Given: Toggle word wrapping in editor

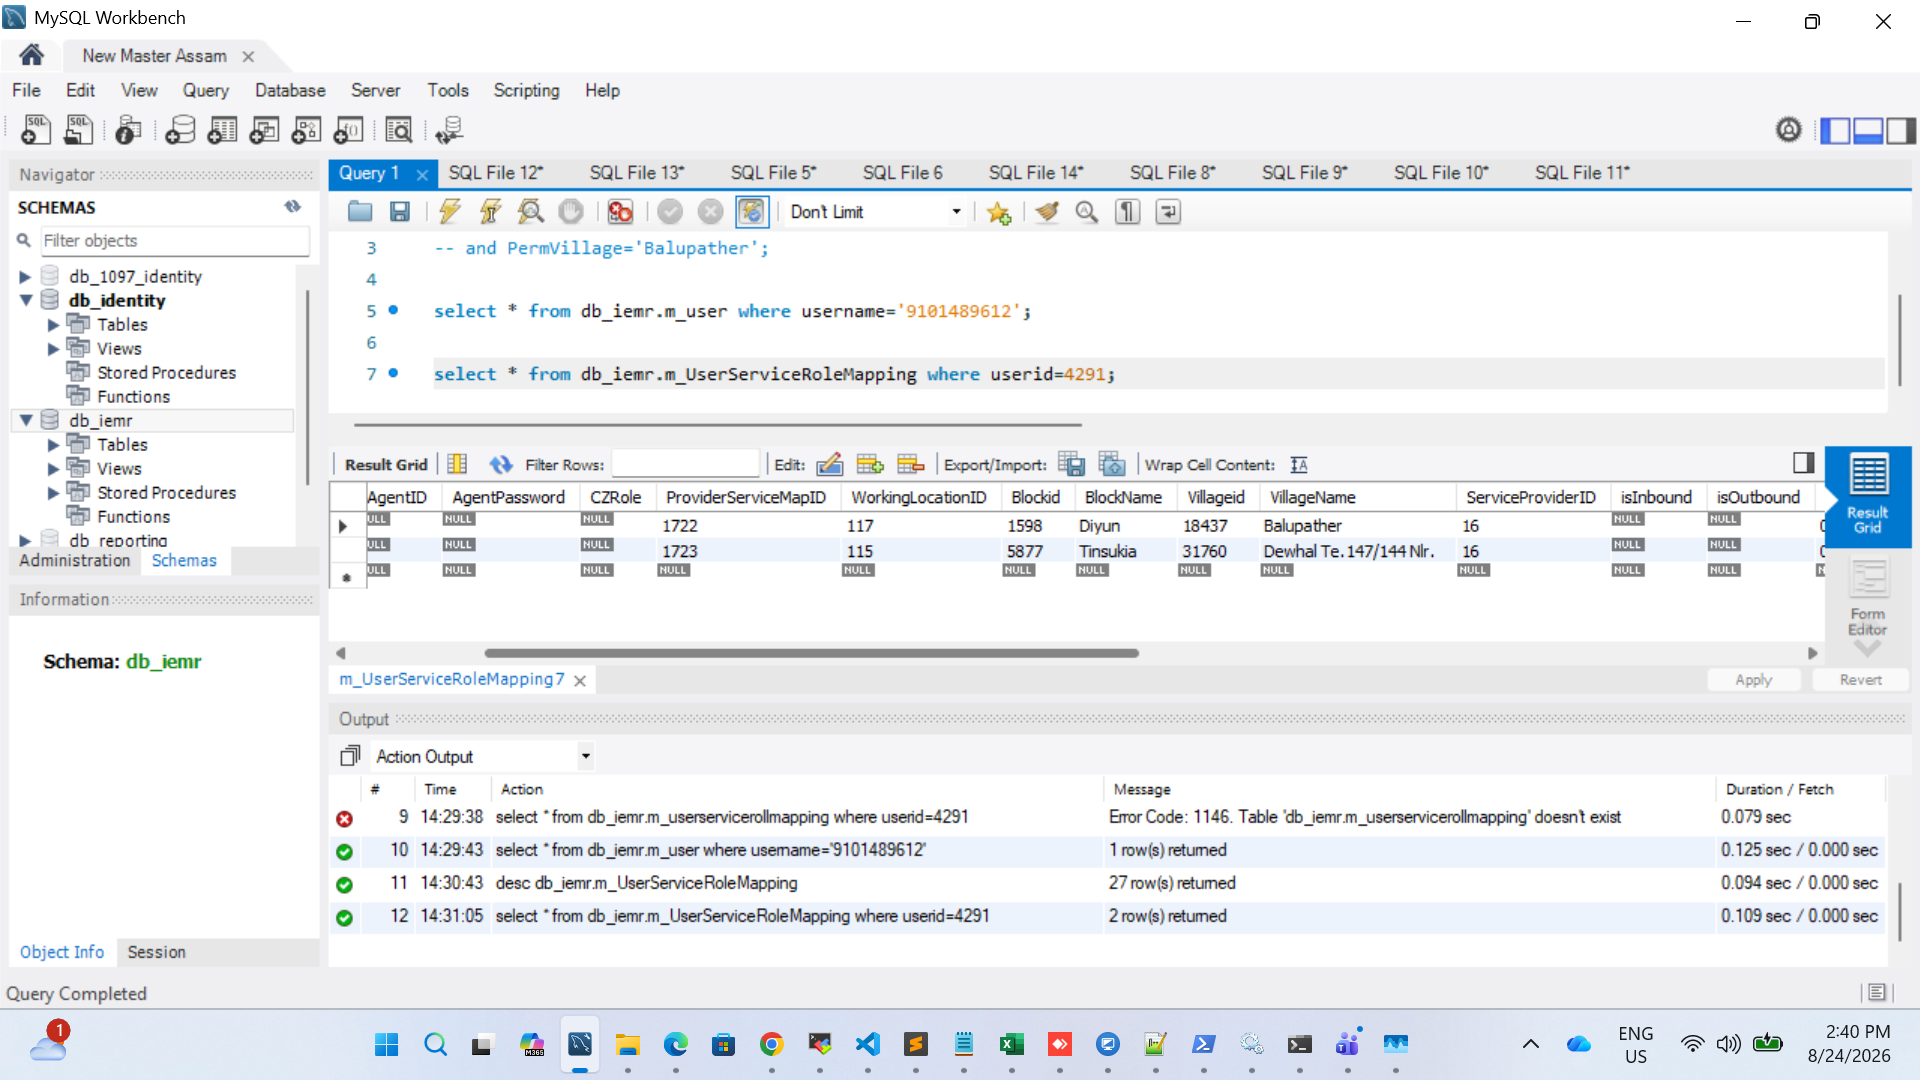Looking at the screenshot, I should pyautogui.click(x=1168, y=212).
